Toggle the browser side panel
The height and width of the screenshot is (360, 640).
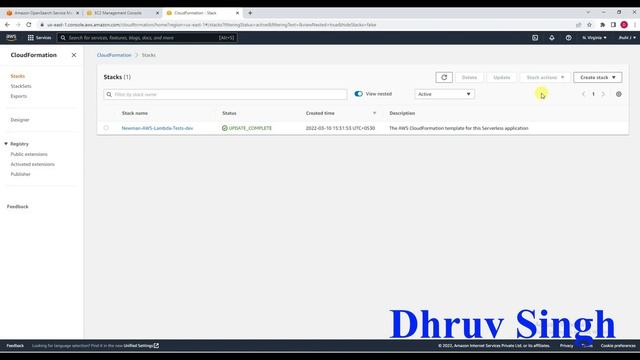click(x=613, y=24)
